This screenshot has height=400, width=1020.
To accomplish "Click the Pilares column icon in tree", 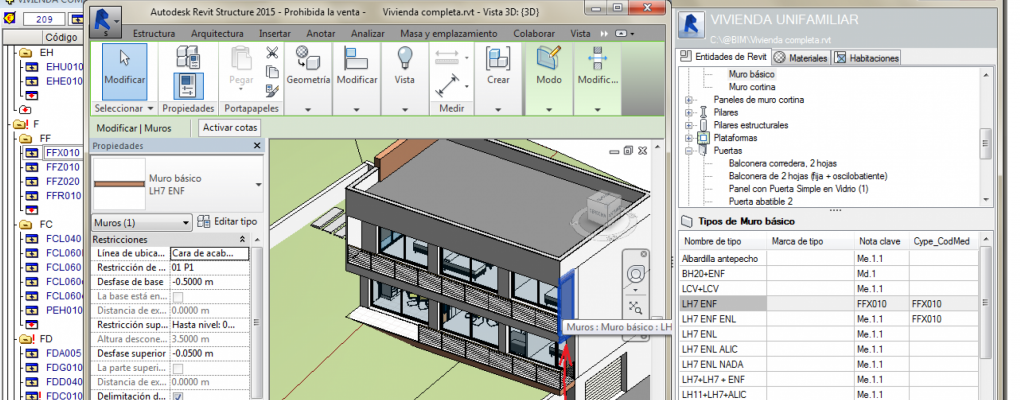I will click(703, 113).
